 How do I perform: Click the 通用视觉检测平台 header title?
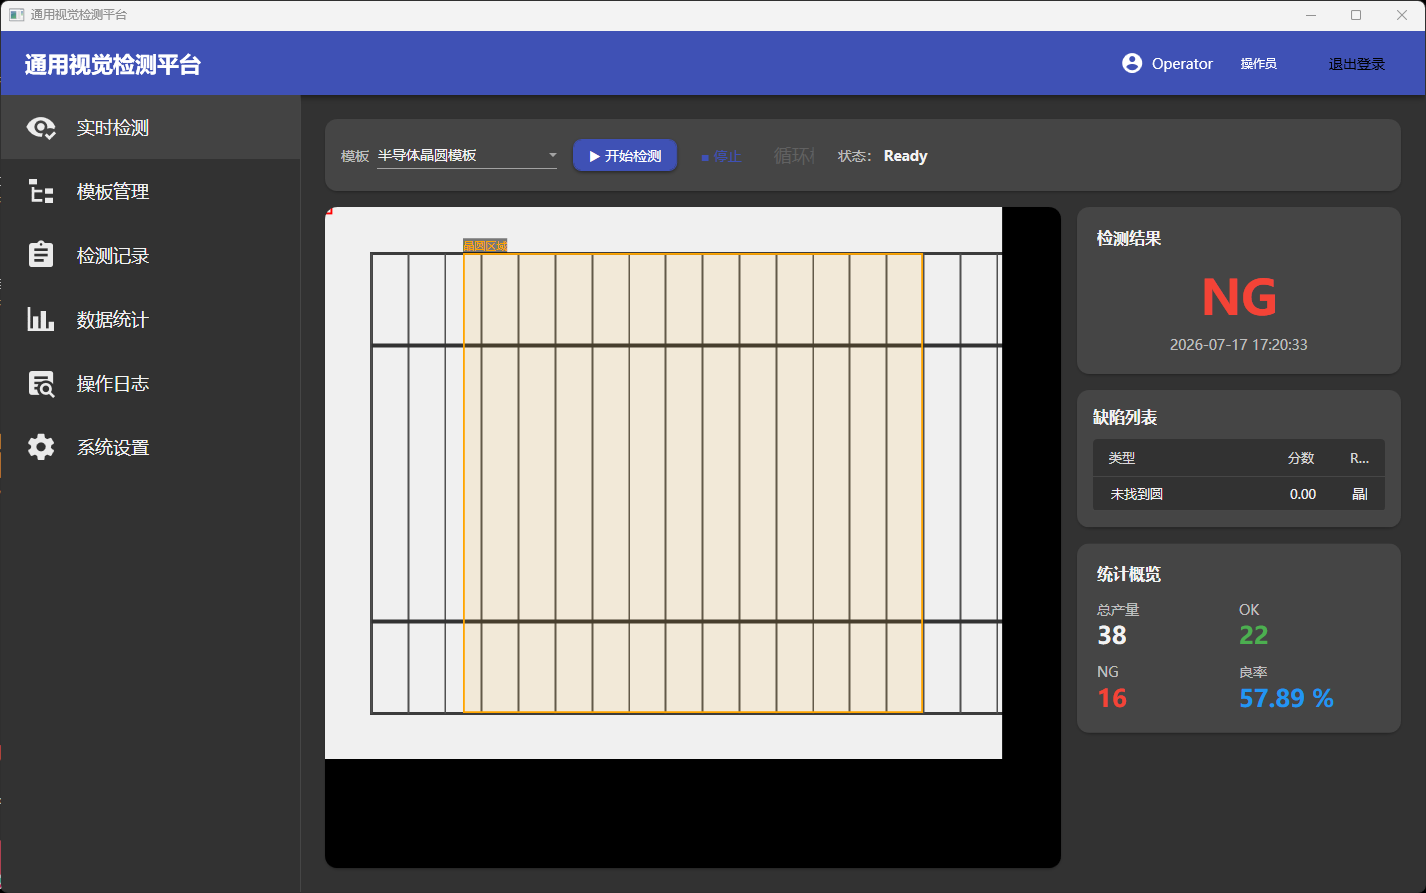coord(113,65)
